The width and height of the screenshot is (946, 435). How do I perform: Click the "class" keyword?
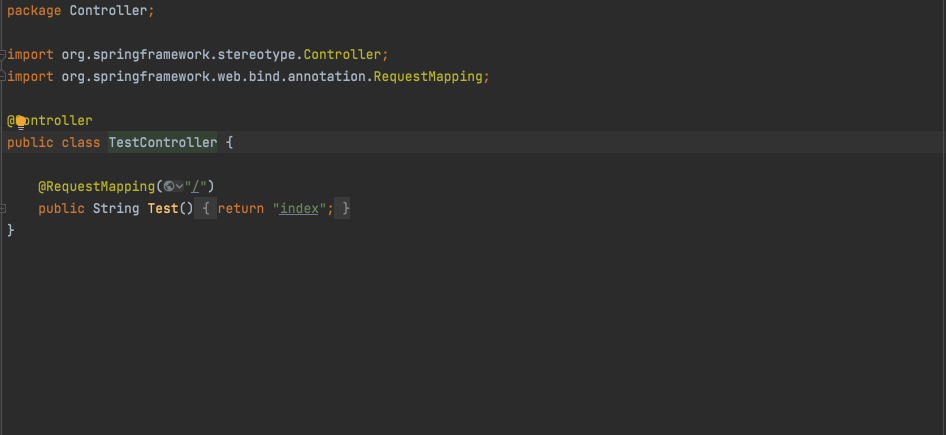81,142
